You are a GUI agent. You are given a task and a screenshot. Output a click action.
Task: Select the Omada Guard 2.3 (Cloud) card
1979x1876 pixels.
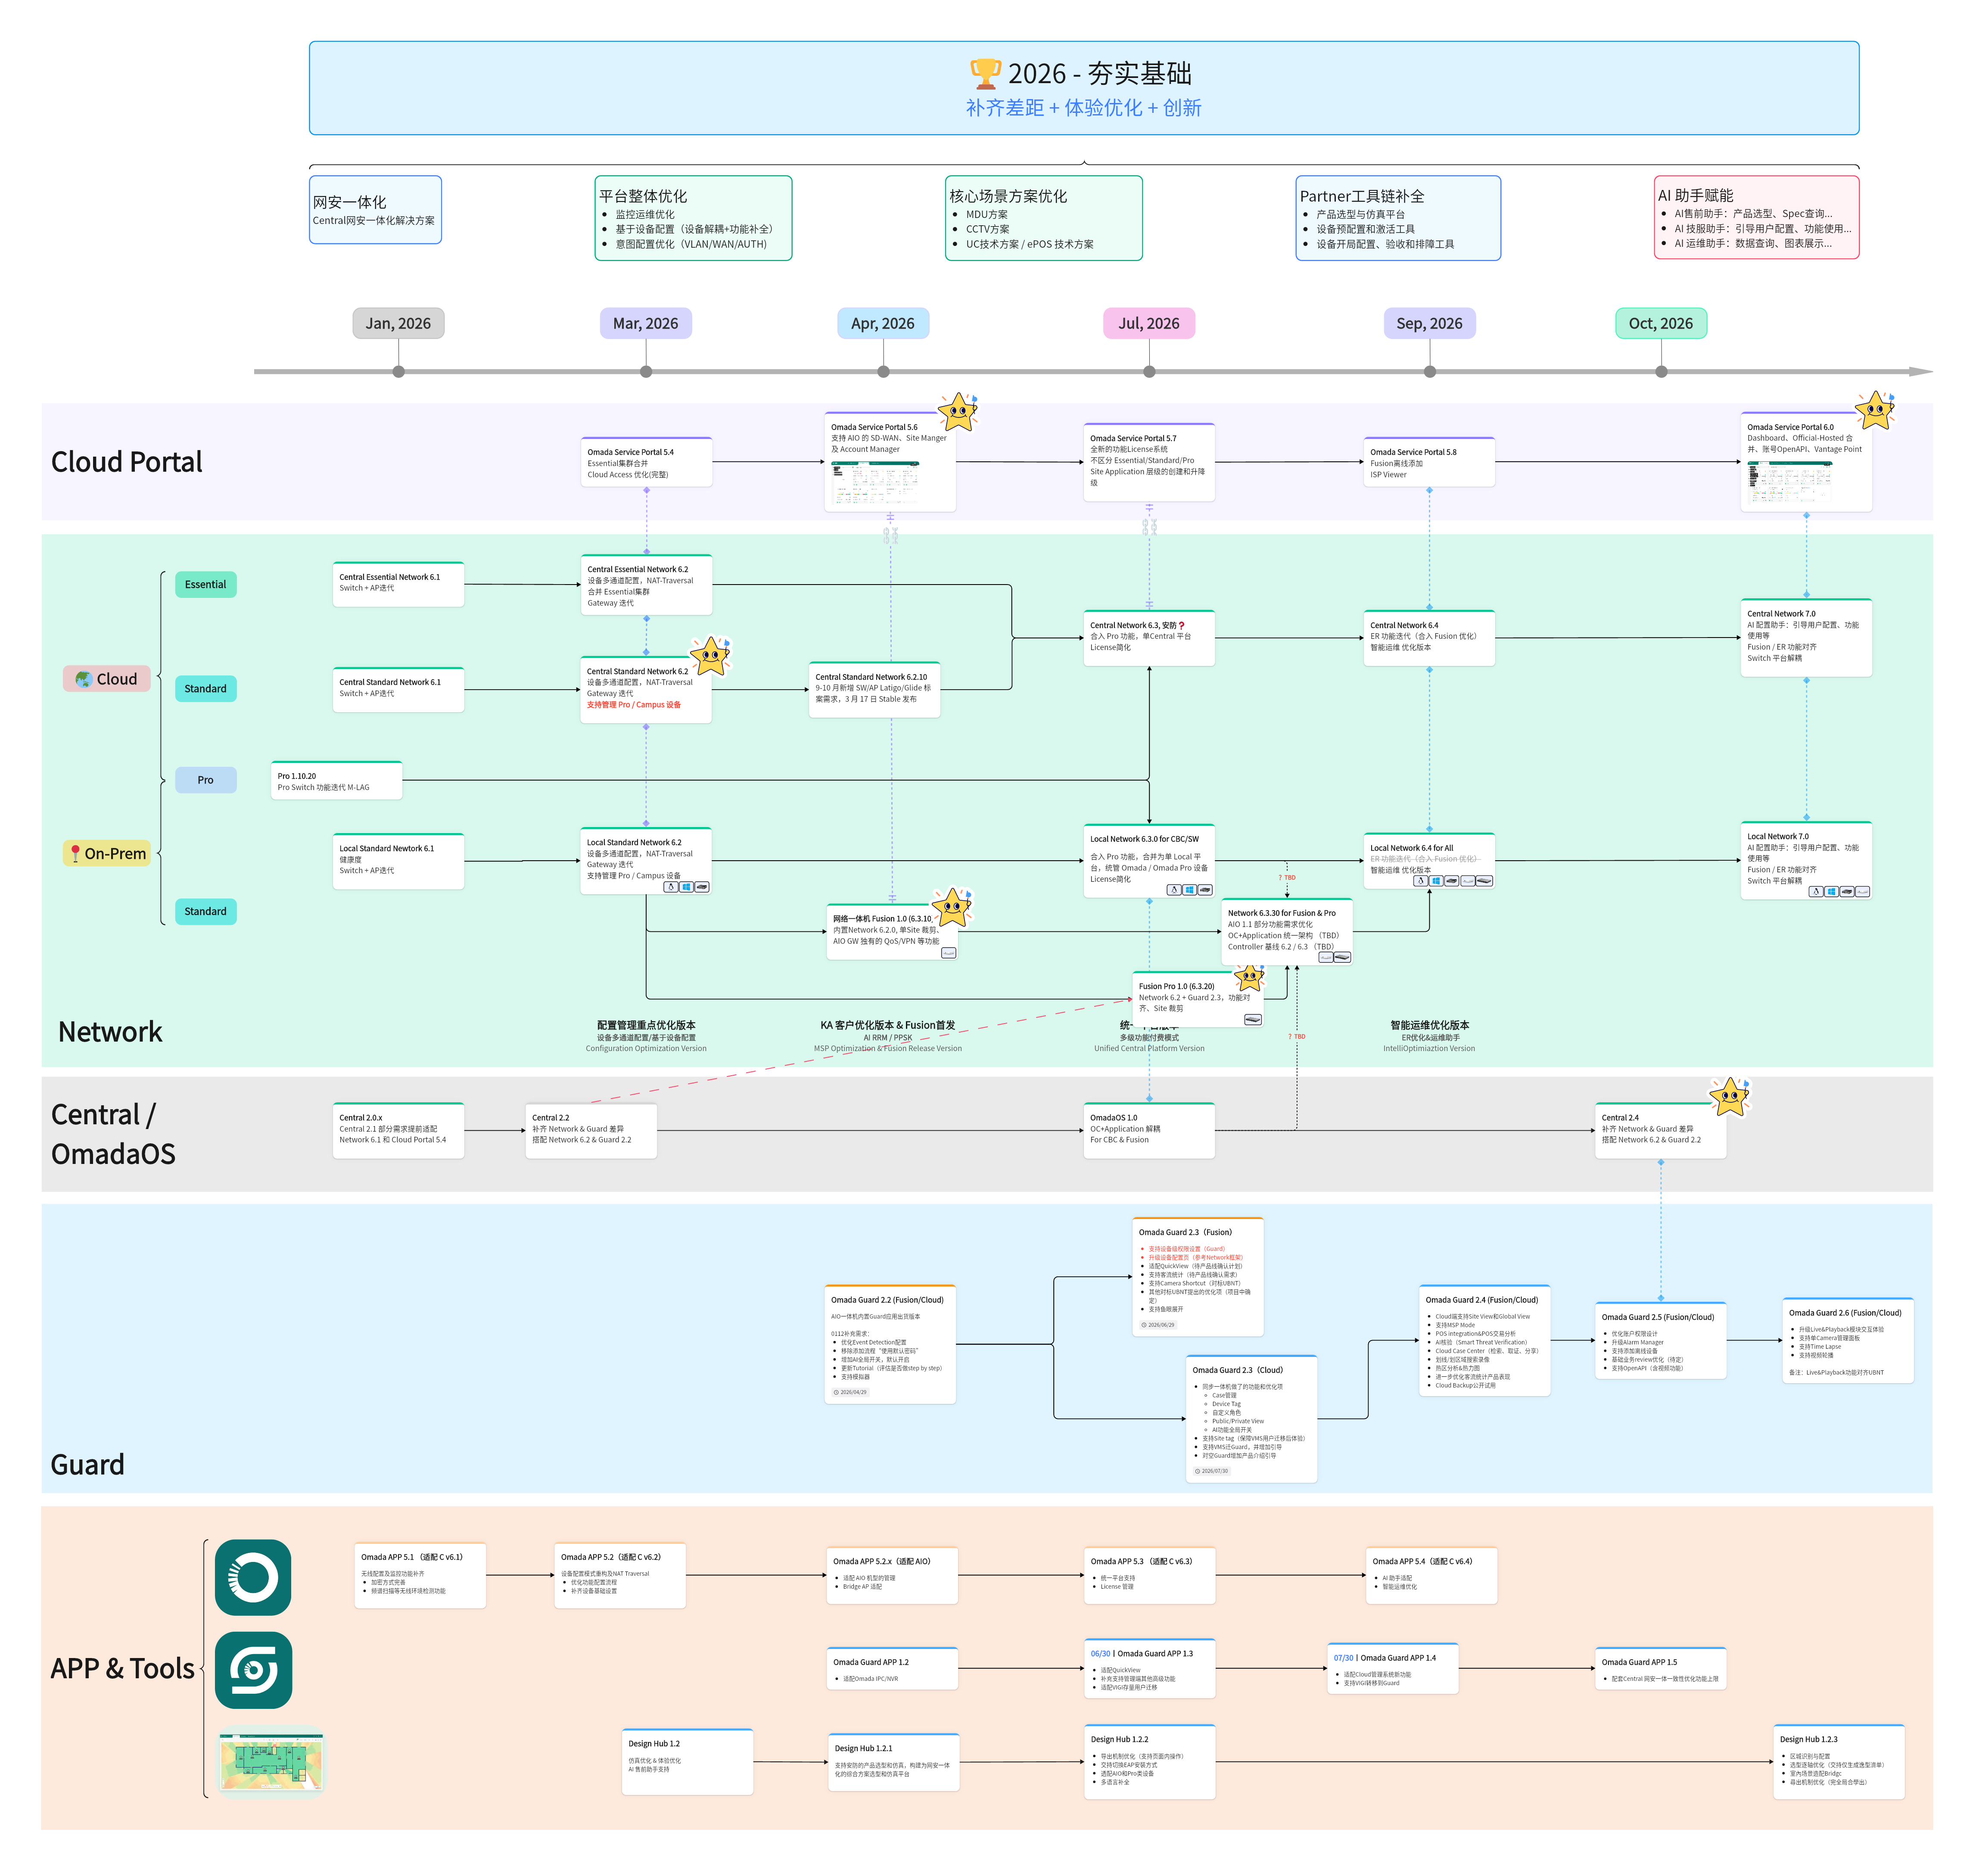pos(1251,1418)
